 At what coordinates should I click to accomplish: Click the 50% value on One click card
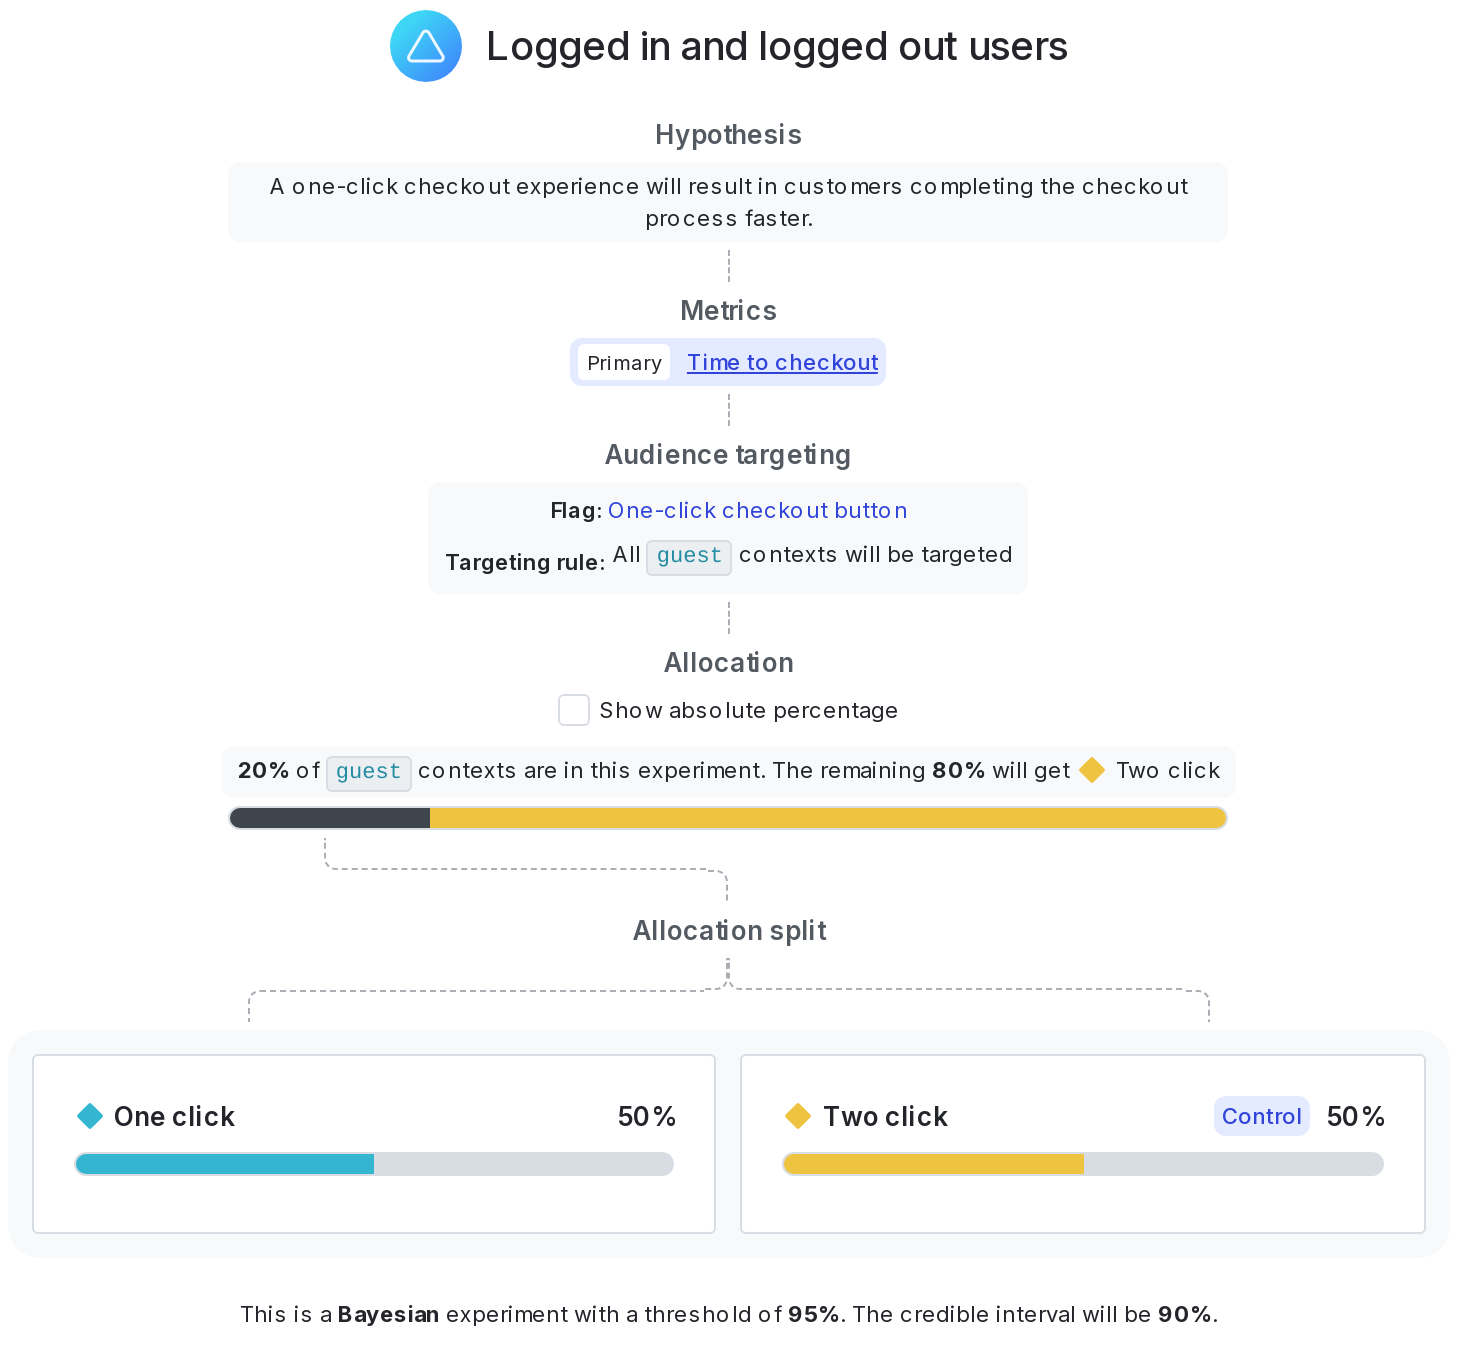pos(646,1116)
